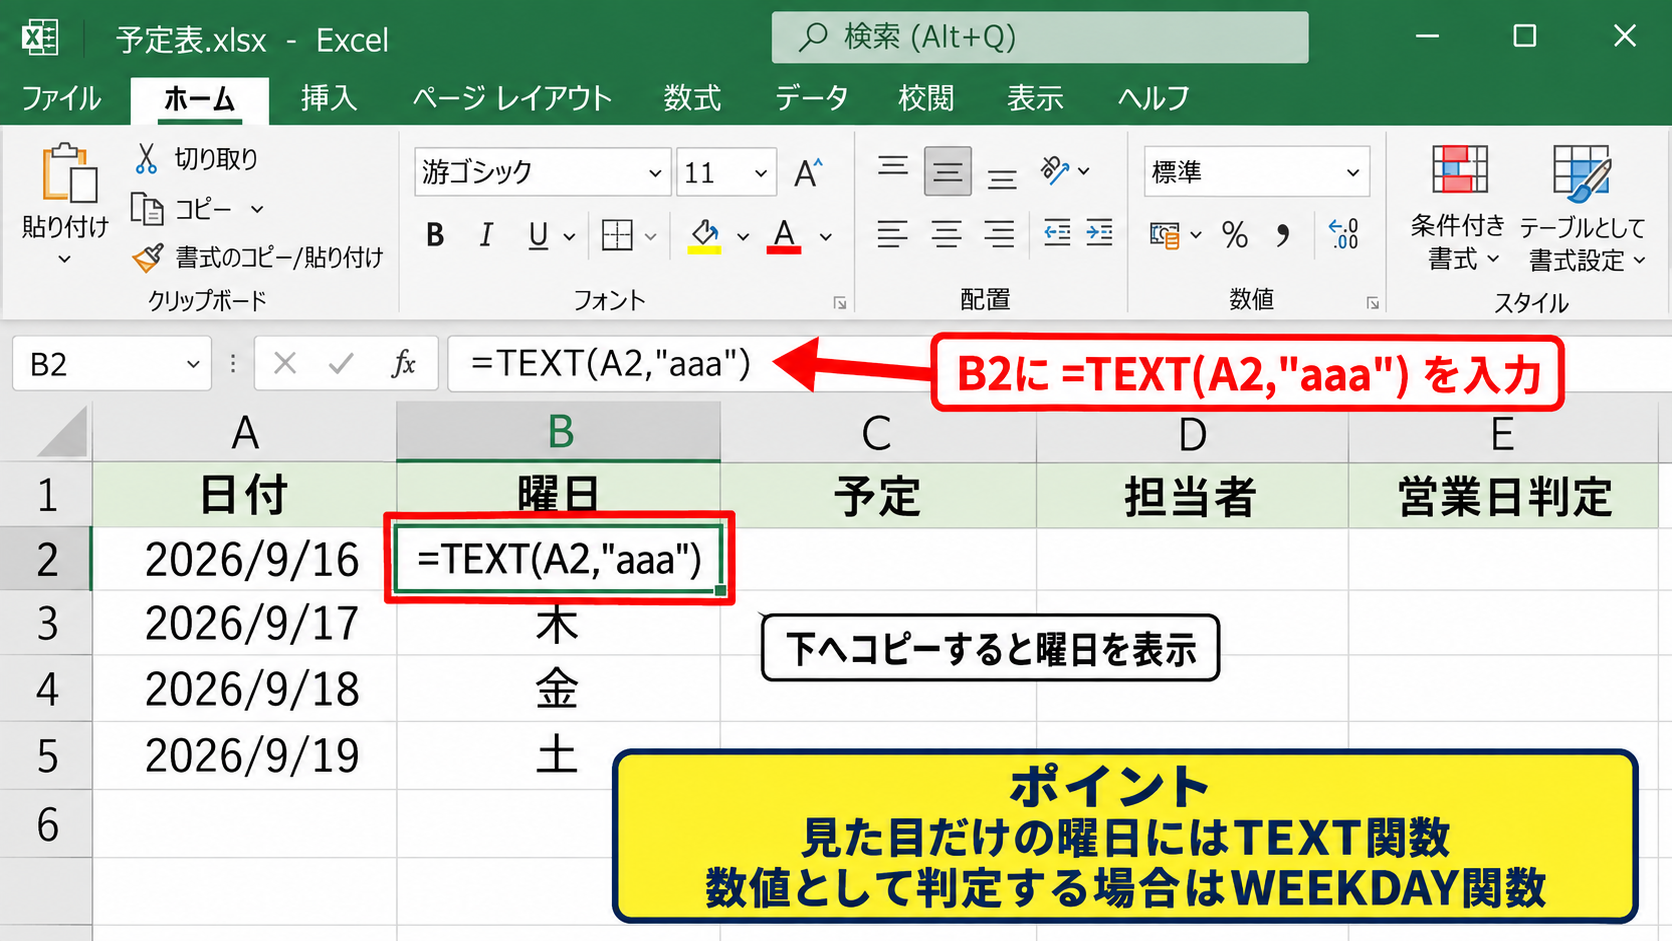The width and height of the screenshot is (1672, 941).
Task: Apply percent style with the % icon
Action: coord(1235,235)
